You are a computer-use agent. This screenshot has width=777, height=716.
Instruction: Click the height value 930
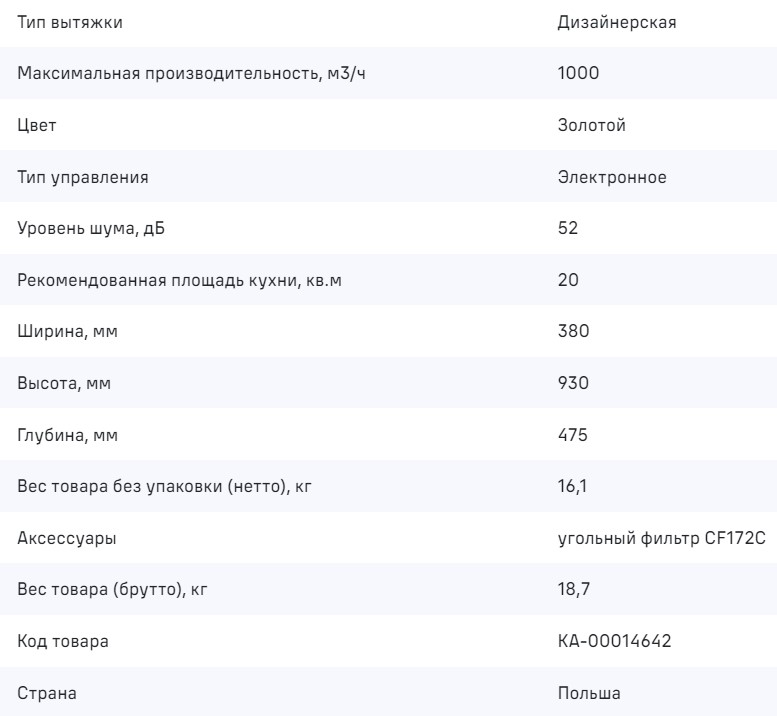tap(573, 384)
